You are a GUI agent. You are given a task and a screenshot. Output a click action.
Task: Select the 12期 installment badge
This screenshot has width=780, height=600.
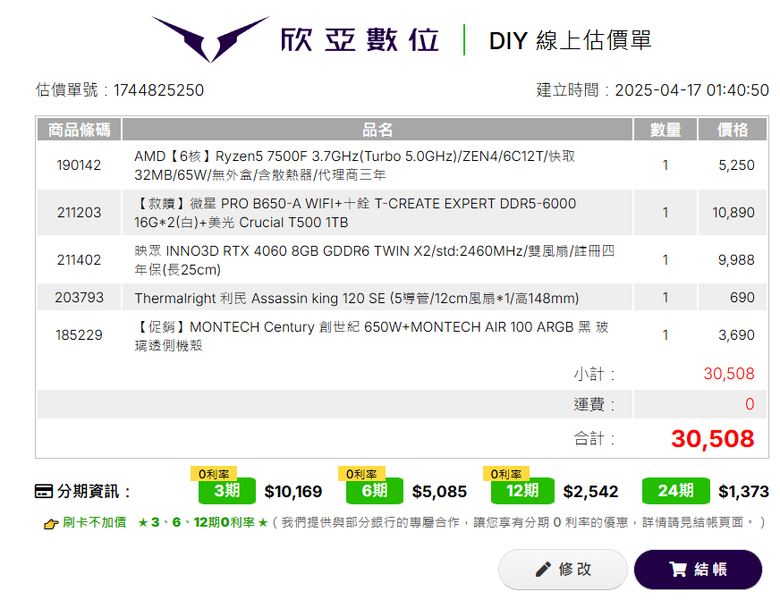[522, 491]
